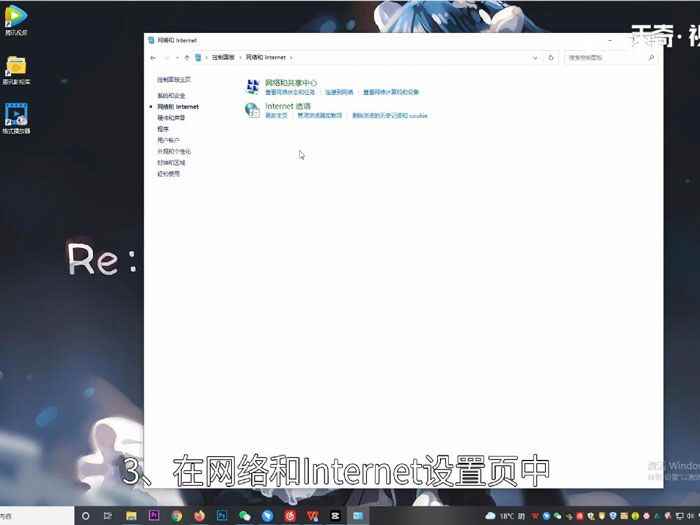This screenshot has width=700, height=525.
Task: Launch Premiere Pro from the taskbar
Action: [154, 516]
